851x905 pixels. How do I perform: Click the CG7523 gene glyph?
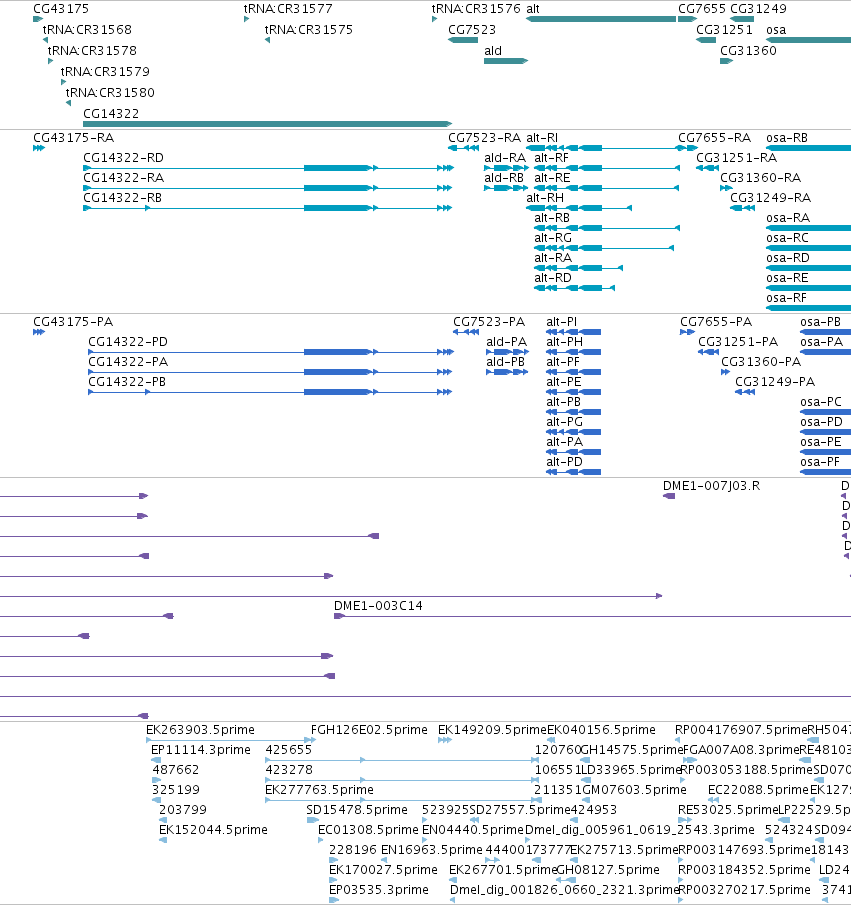[463, 40]
